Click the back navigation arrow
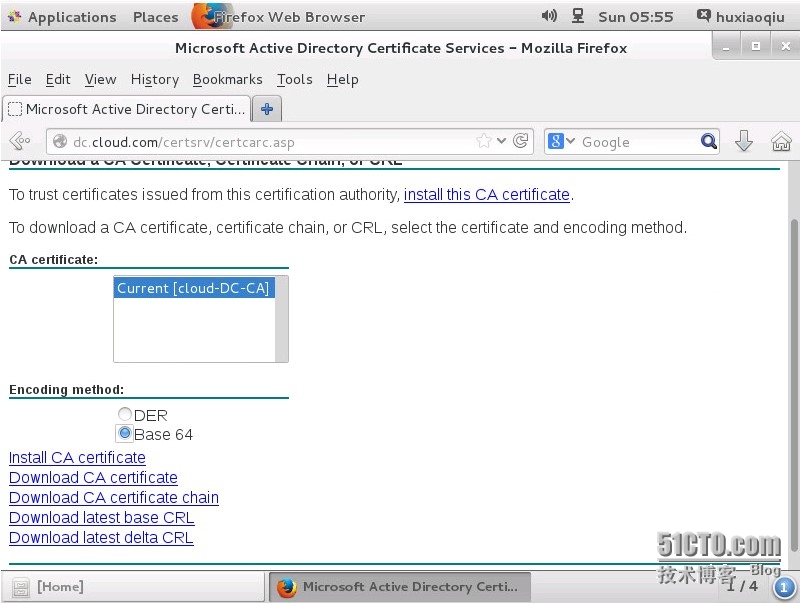Screen dimensions: 800x603 [20, 141]
